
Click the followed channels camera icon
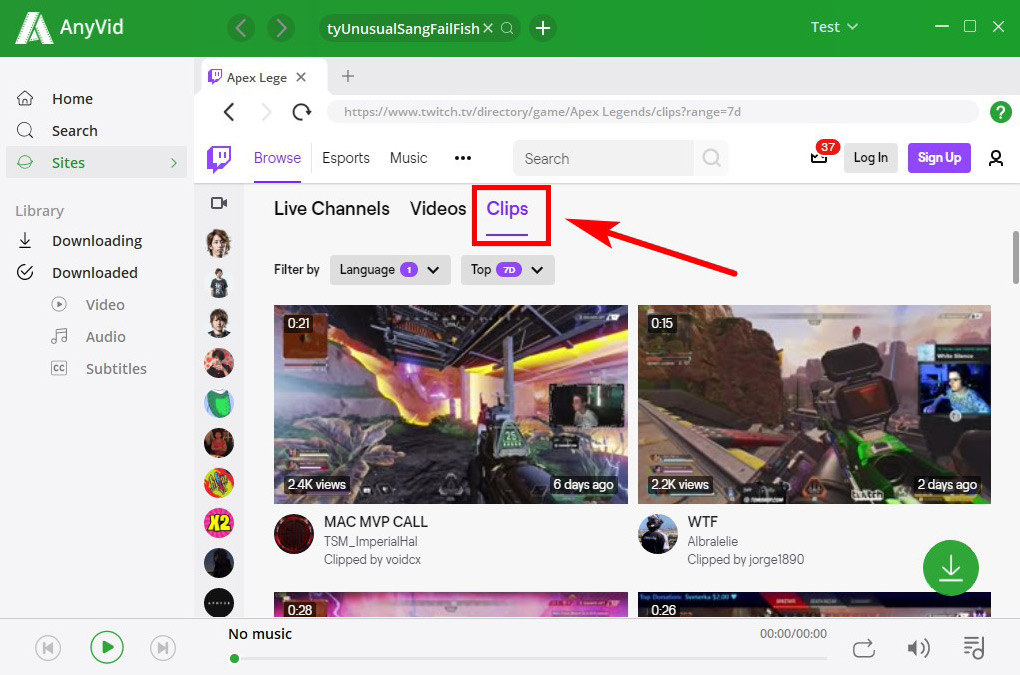[219, 204]
